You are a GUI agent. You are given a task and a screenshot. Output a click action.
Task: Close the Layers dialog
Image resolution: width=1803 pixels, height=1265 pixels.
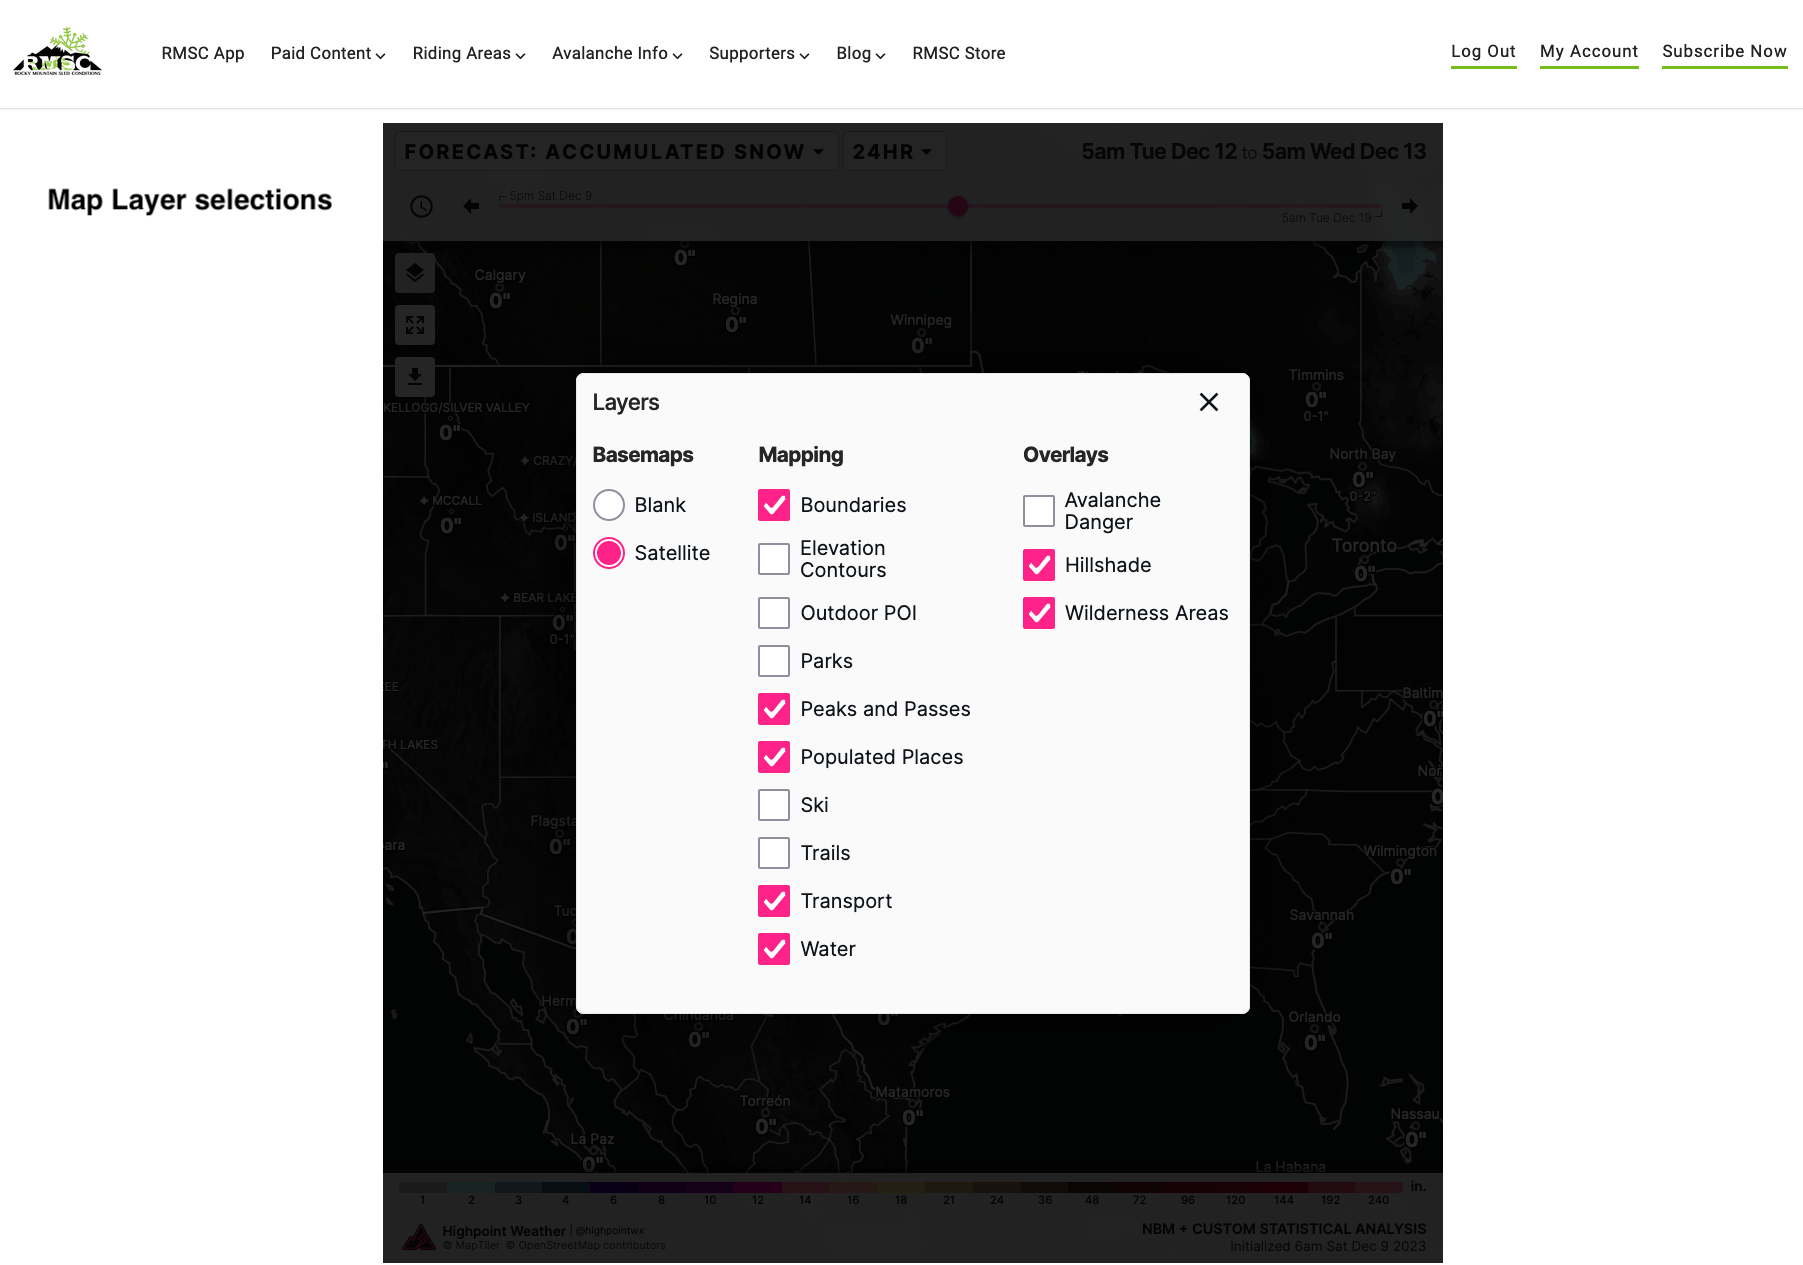coord(1208,402)
